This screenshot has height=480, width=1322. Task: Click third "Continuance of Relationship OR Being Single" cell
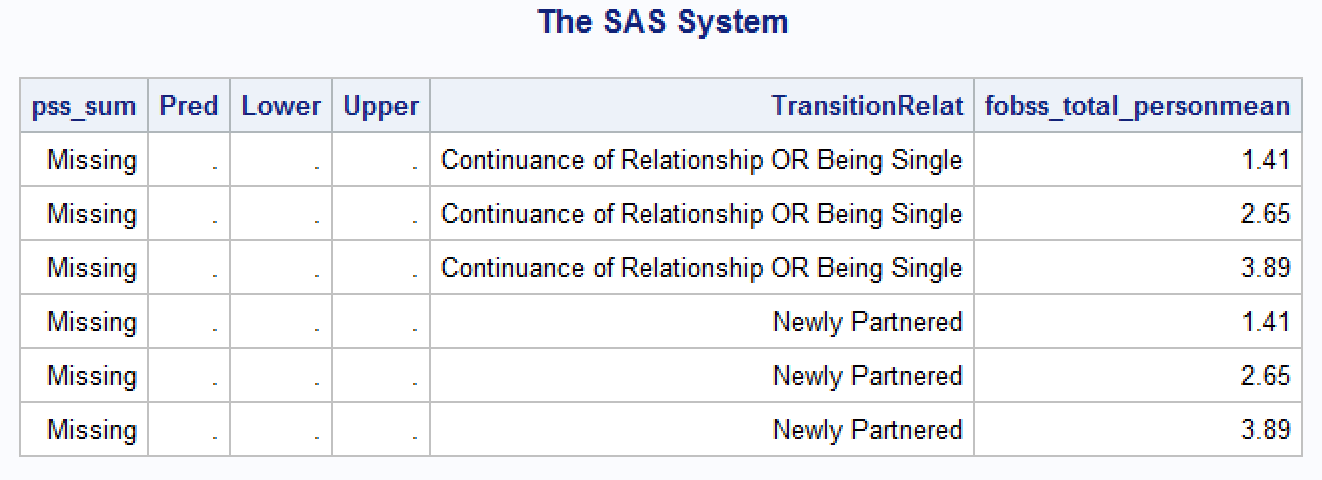coord(701,268)
